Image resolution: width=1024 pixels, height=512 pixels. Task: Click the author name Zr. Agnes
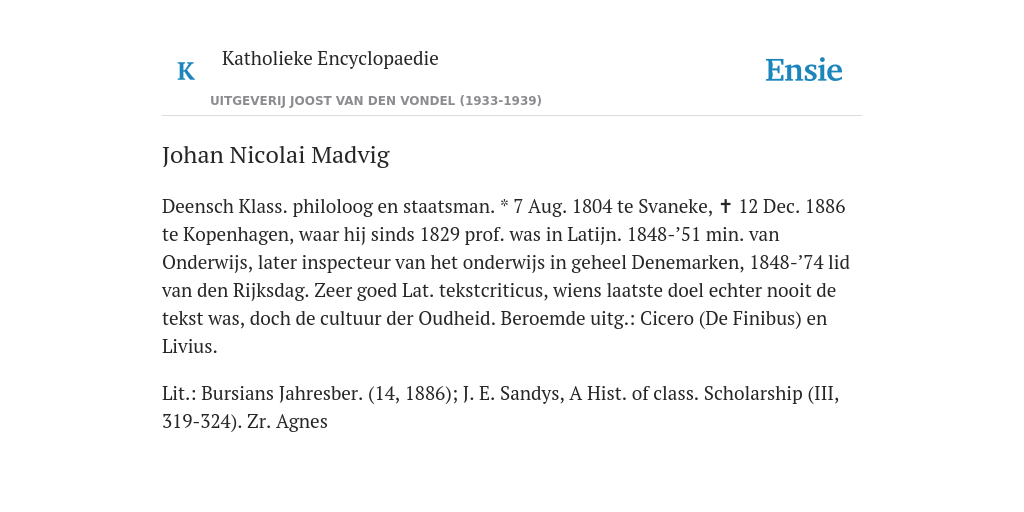tap(287, 422)
